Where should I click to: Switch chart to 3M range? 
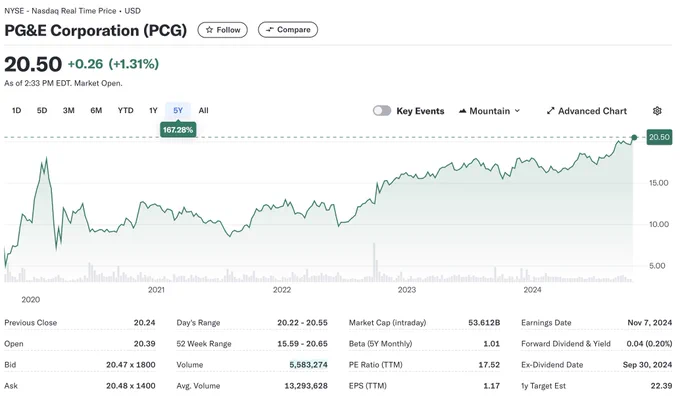click(69, 111)
